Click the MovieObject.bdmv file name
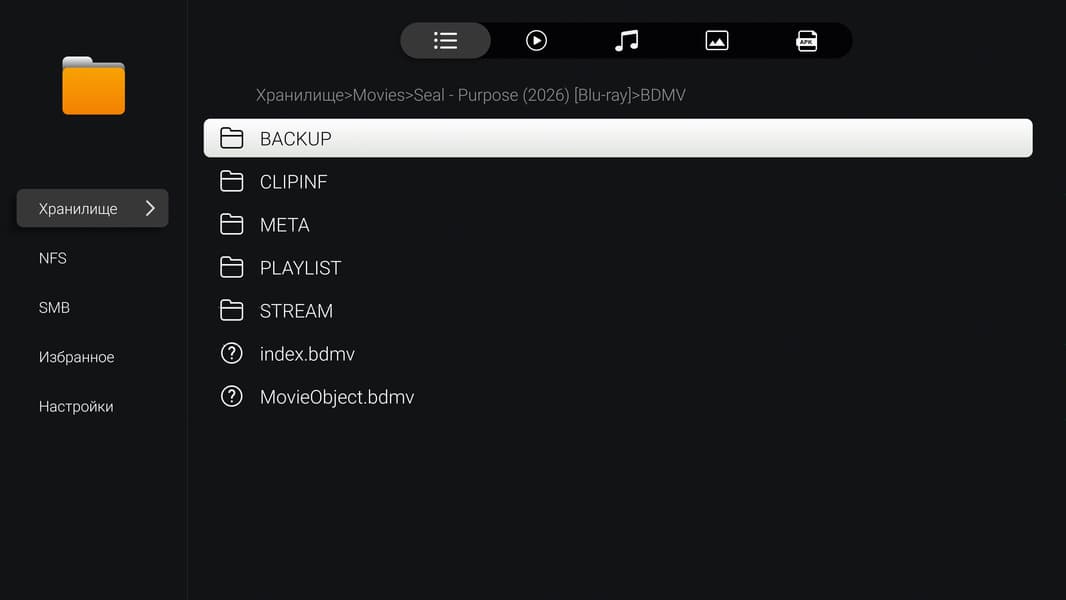The image size is (1066, 600). pos(336,397)
